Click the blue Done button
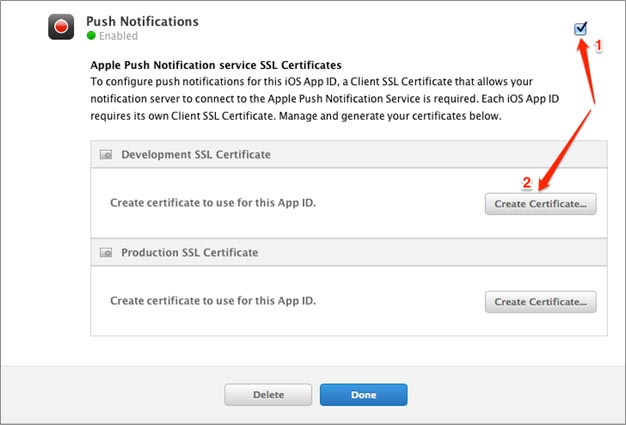The width and height of the screenshot is (626, 425). coord(364,395)
